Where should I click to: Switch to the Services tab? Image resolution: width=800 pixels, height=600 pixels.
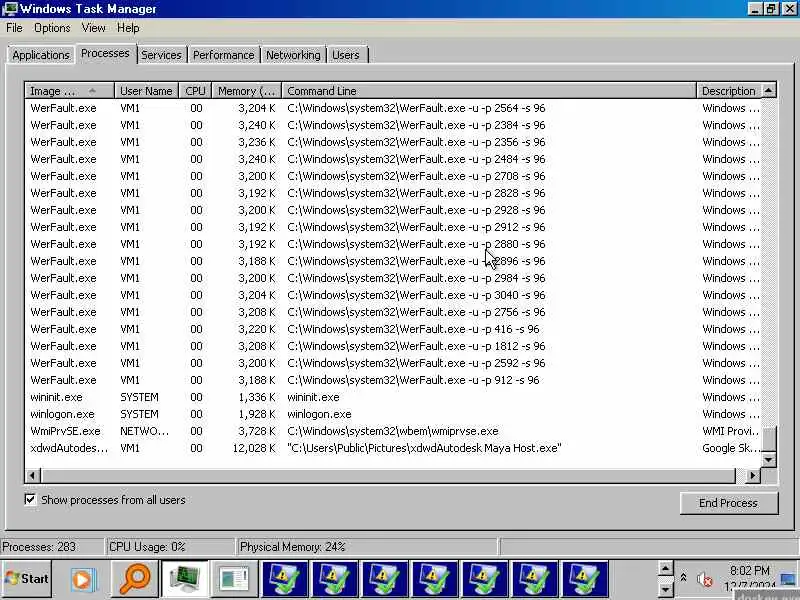pos(161,55)
